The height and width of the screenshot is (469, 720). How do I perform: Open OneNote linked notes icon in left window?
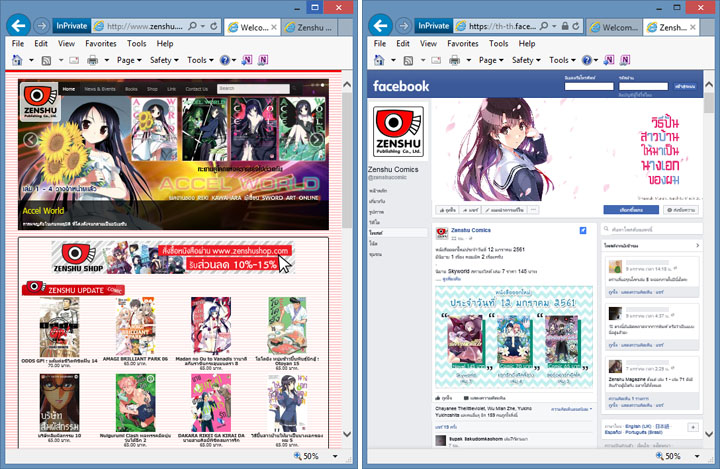[263, 60]
